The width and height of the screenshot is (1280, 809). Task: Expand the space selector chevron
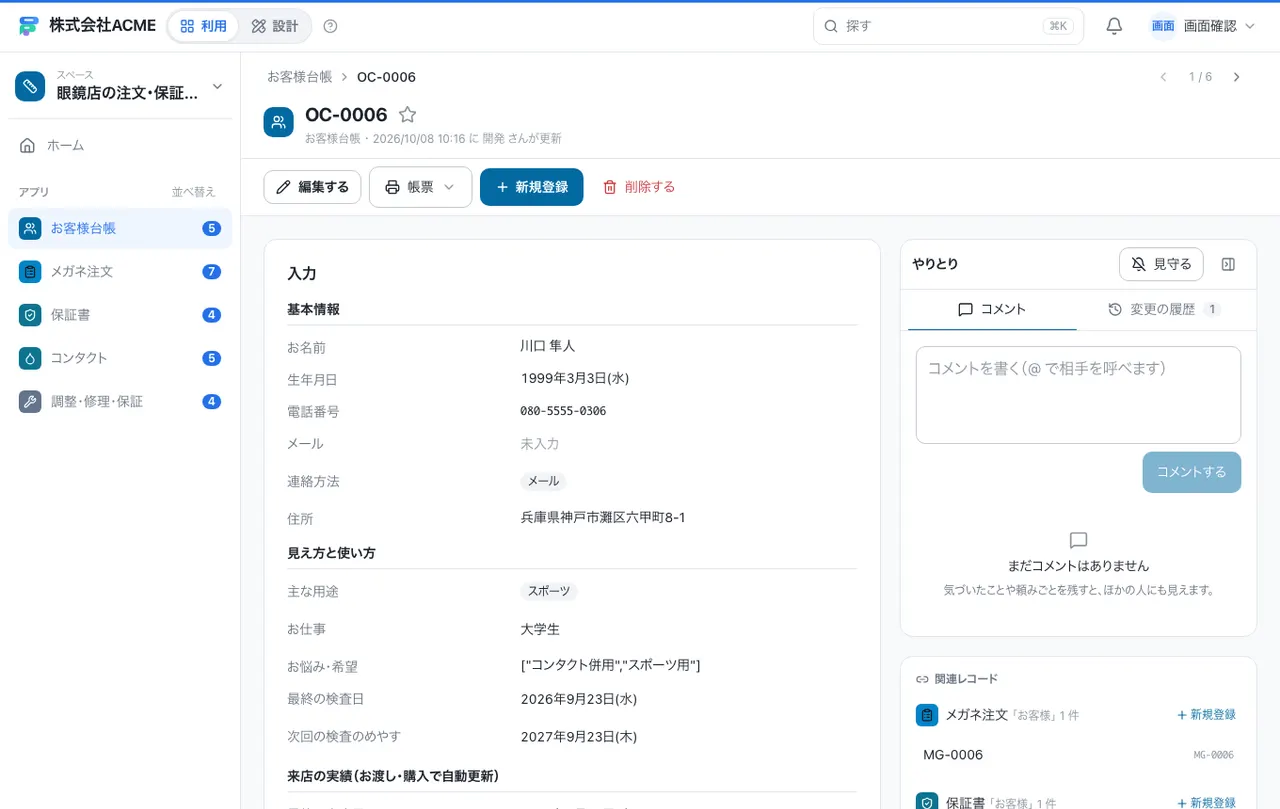[217, 86]
